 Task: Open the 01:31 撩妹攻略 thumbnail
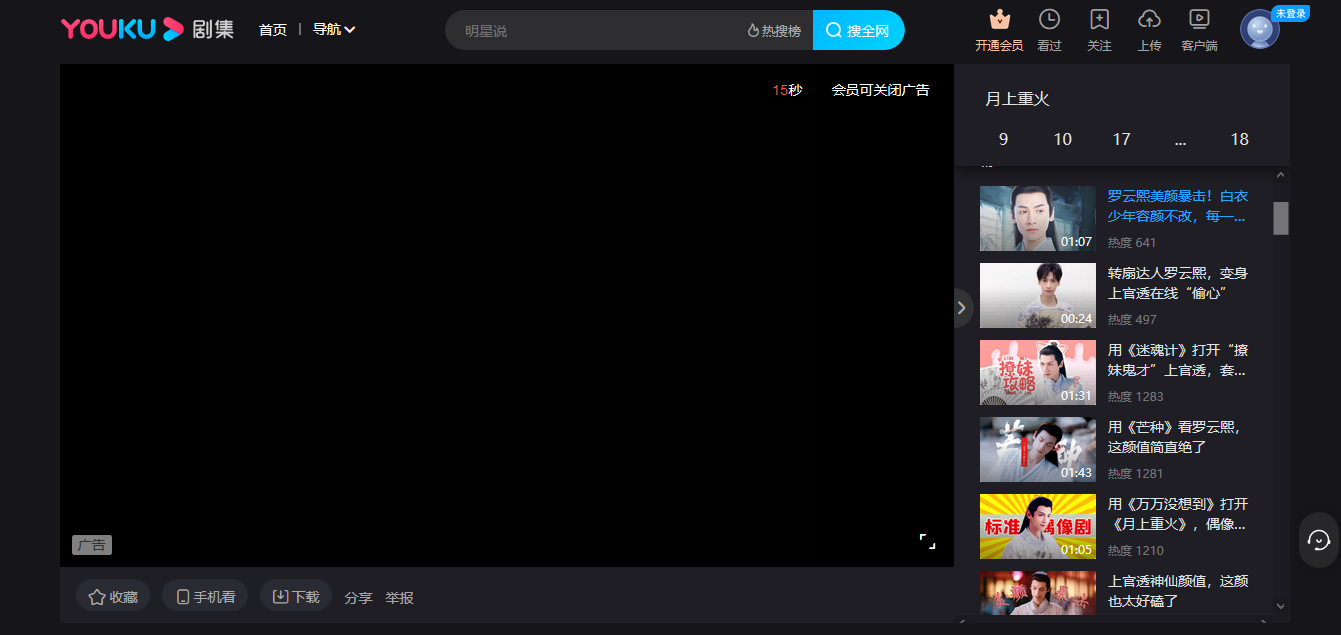click(x=1038, y=372)
